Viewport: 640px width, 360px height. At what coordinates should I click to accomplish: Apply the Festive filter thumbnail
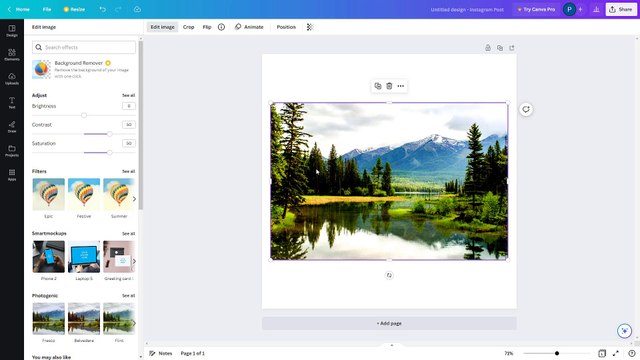click(x=84, y=194)
